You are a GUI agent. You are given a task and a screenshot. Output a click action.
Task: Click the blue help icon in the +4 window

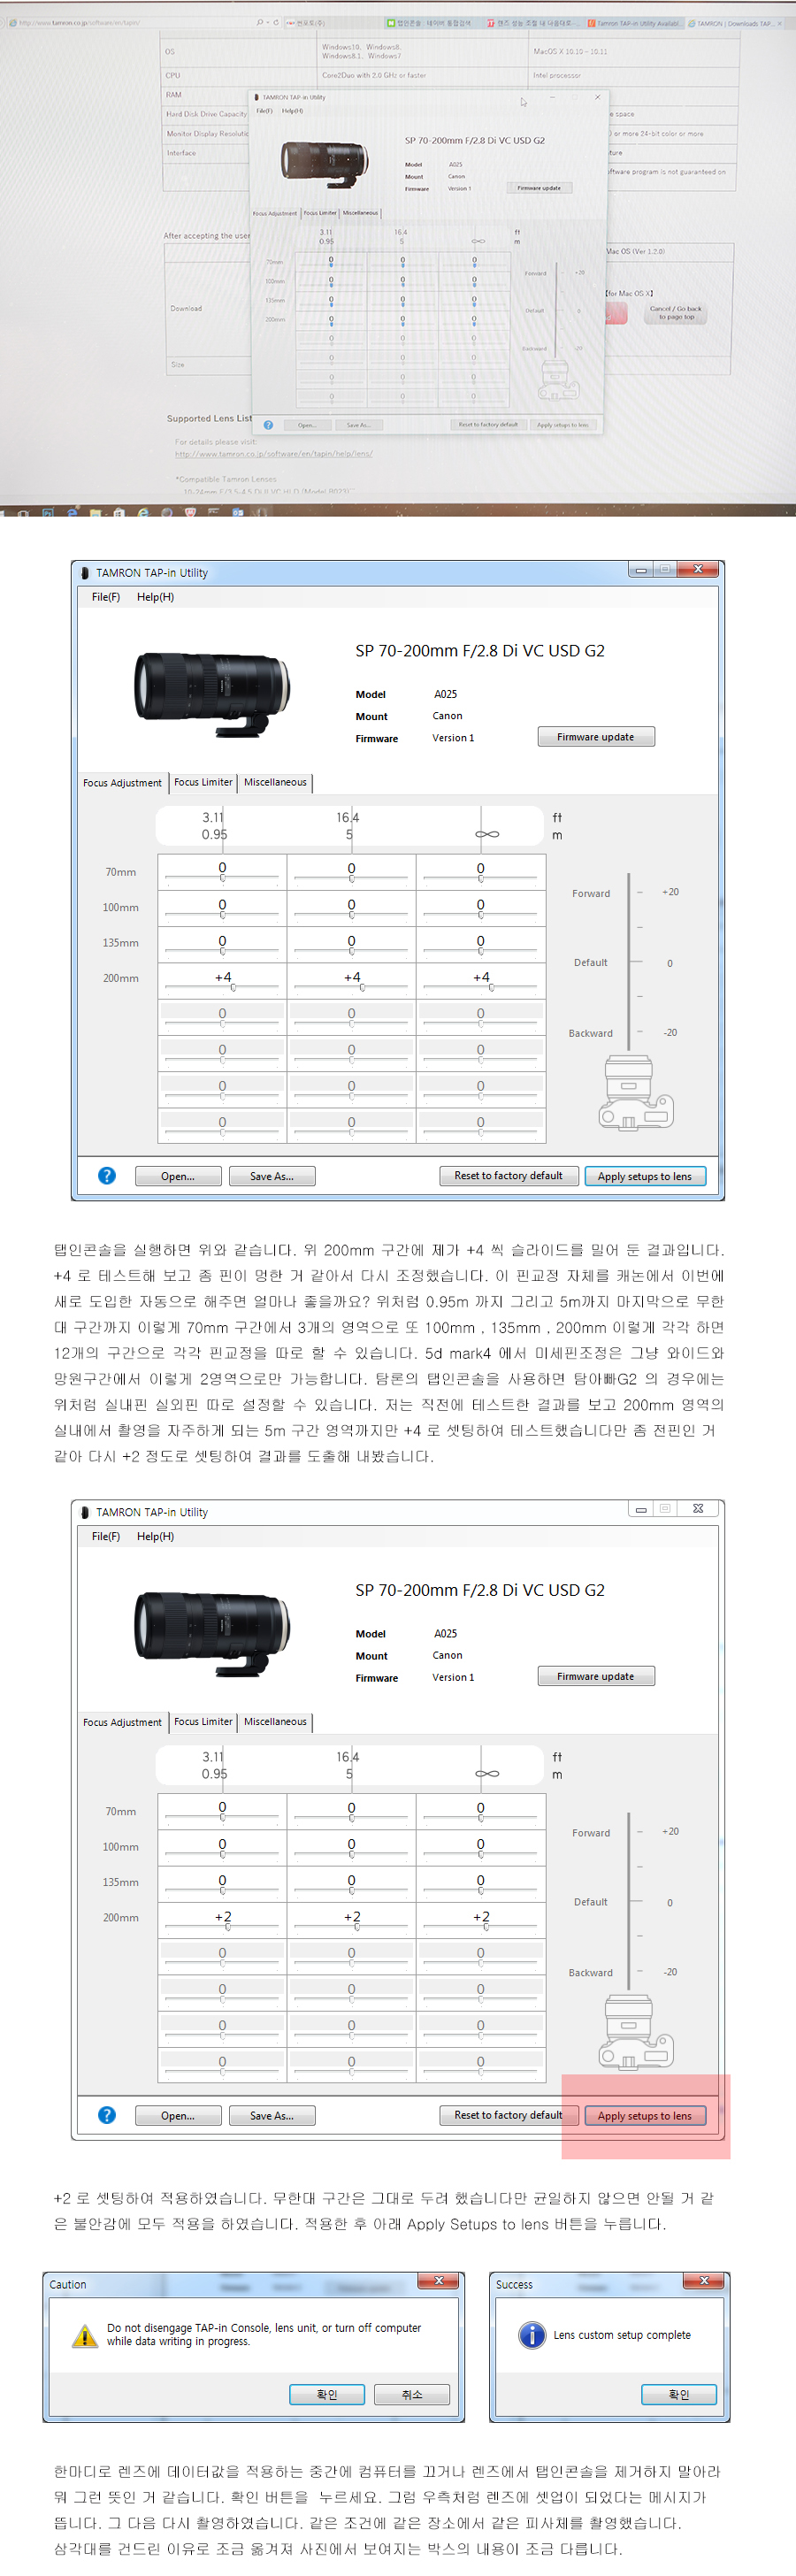107,1176
